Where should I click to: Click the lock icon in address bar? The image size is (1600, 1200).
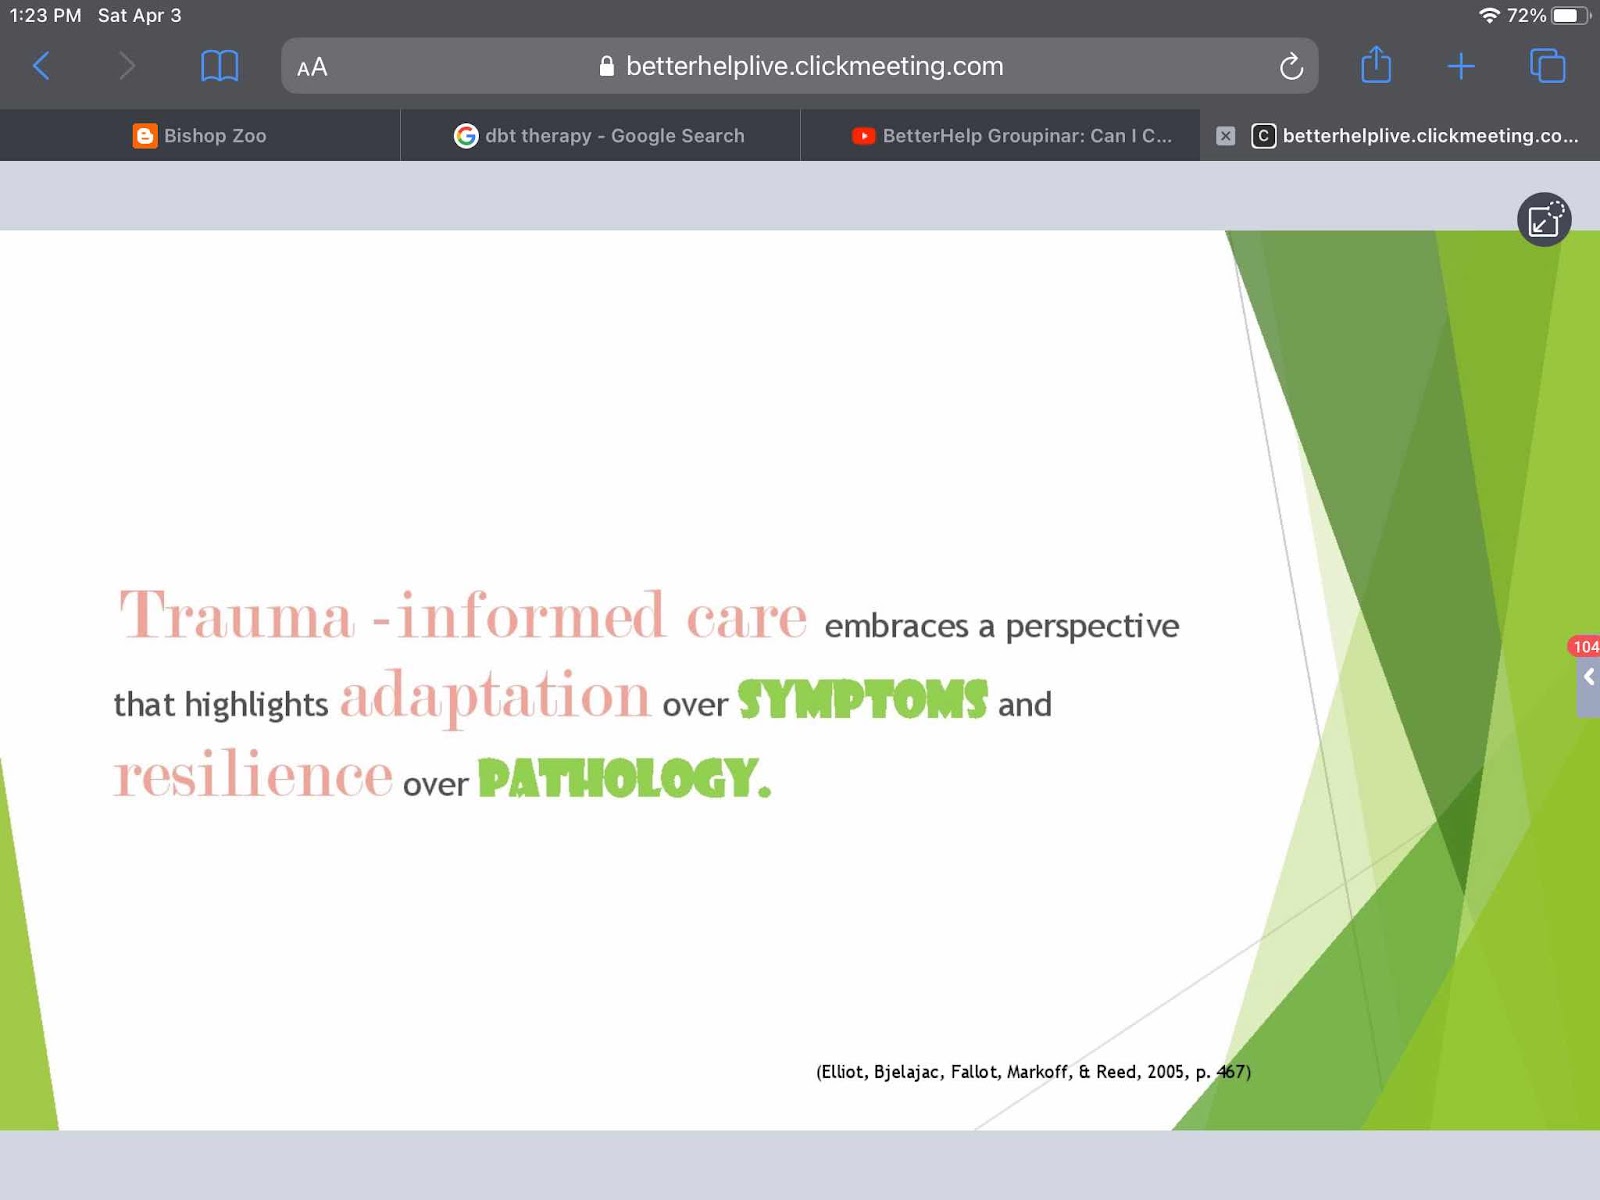[606, 66]
